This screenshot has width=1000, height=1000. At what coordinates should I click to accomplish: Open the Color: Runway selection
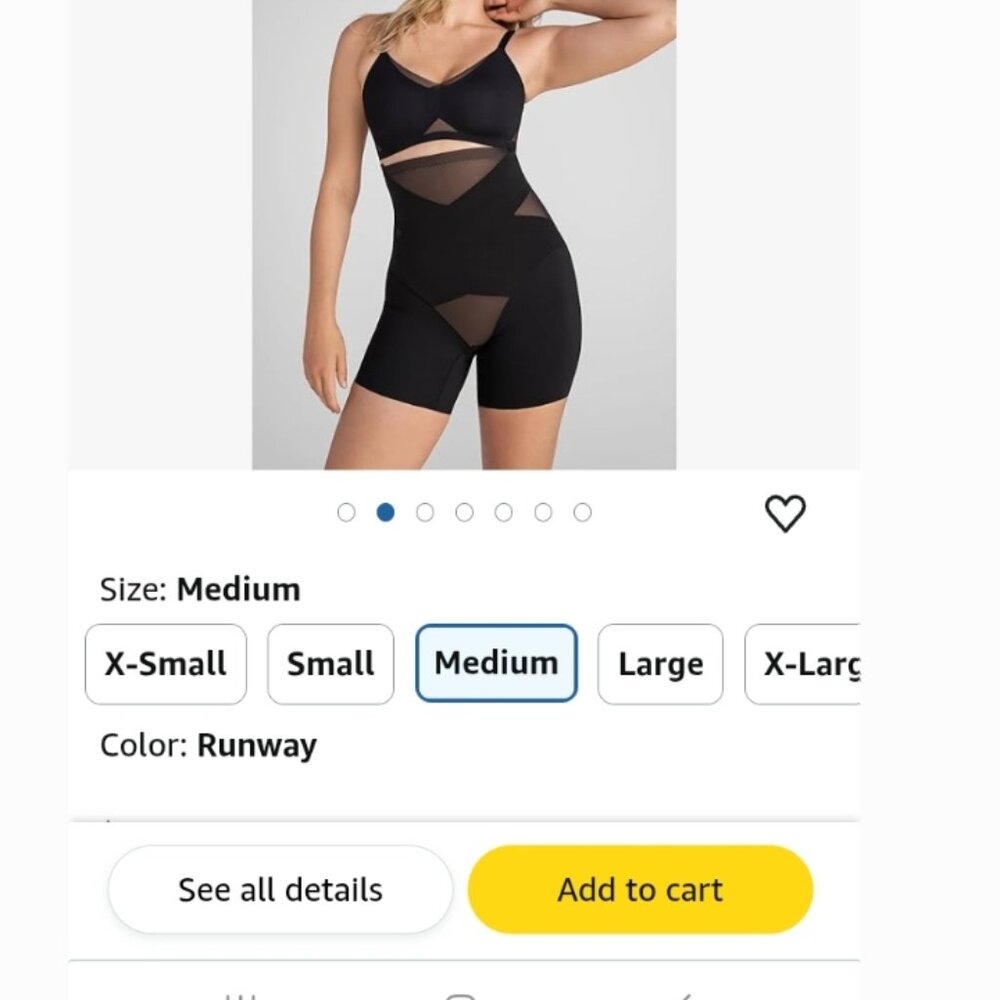coord(208,745)
